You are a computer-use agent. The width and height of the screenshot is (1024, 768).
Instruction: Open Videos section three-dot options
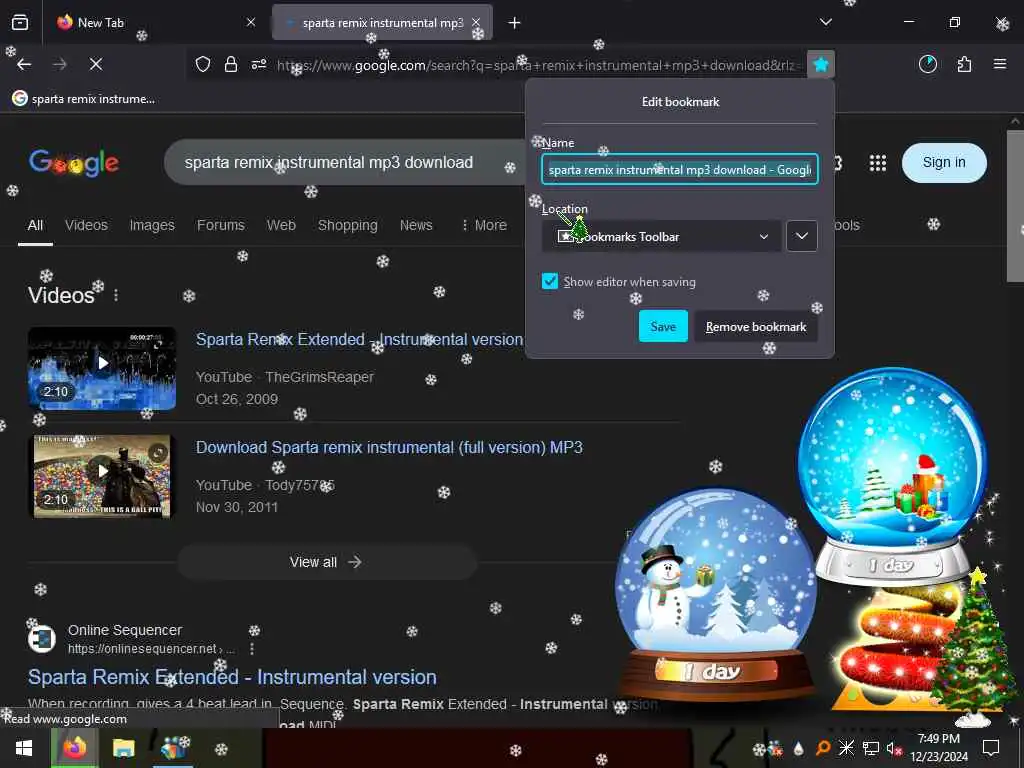(x=116, y=295)
